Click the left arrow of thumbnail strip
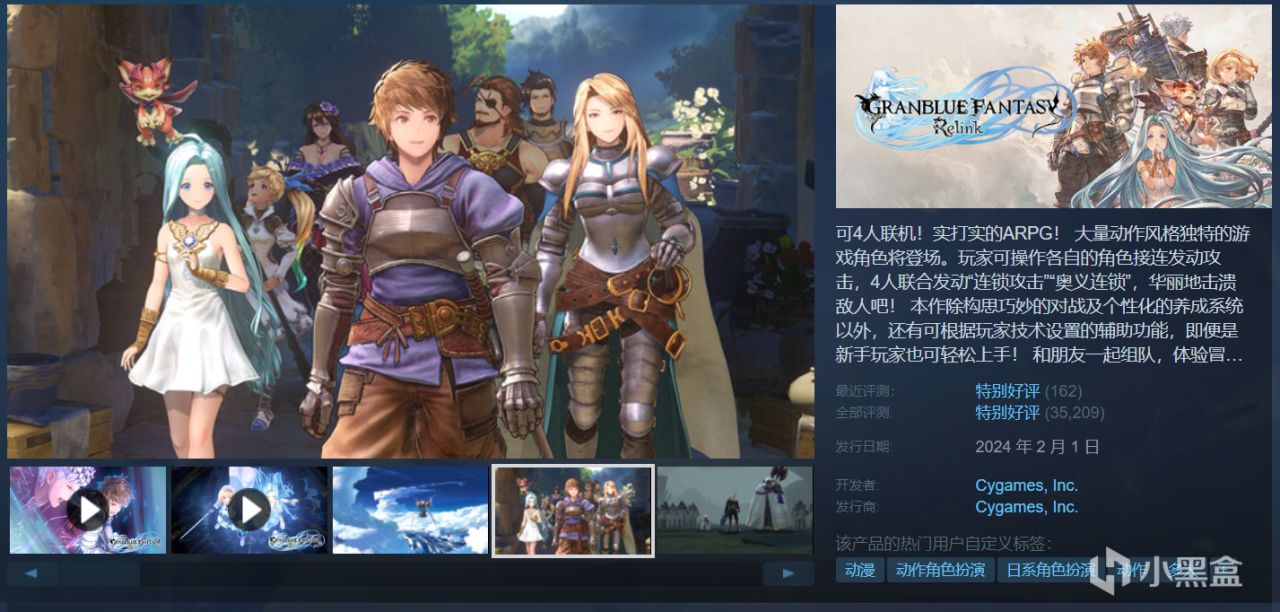This screenshot has height=612, width=1280. [x=32, y=573]
